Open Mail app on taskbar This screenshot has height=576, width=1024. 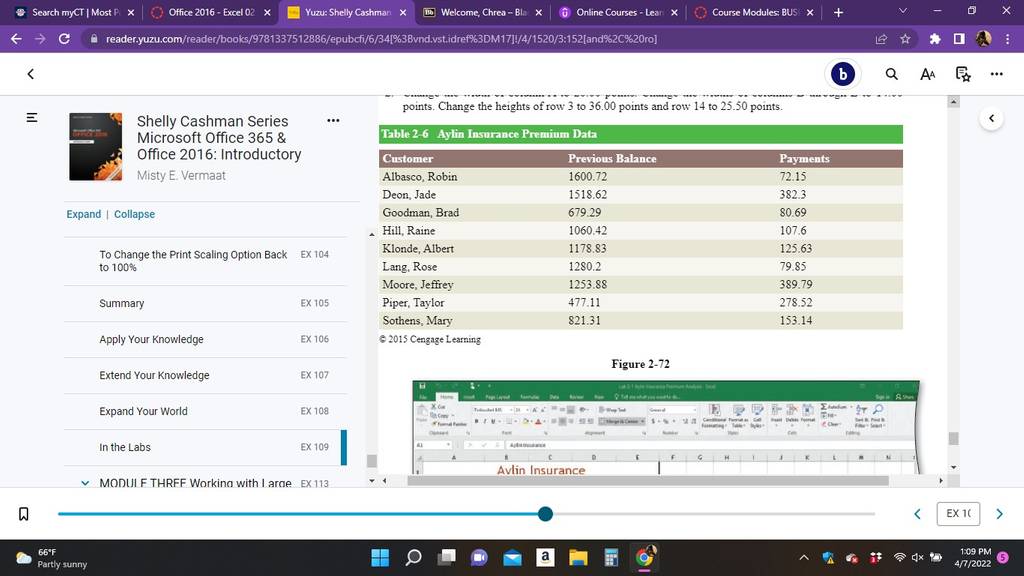512,557
